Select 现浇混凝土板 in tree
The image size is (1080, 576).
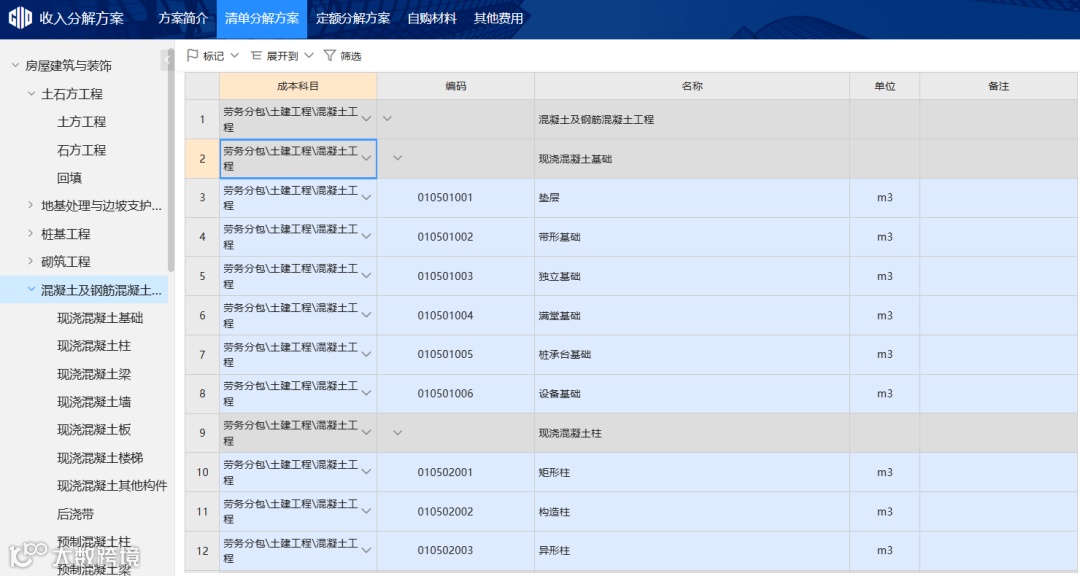tap(94, 430)
